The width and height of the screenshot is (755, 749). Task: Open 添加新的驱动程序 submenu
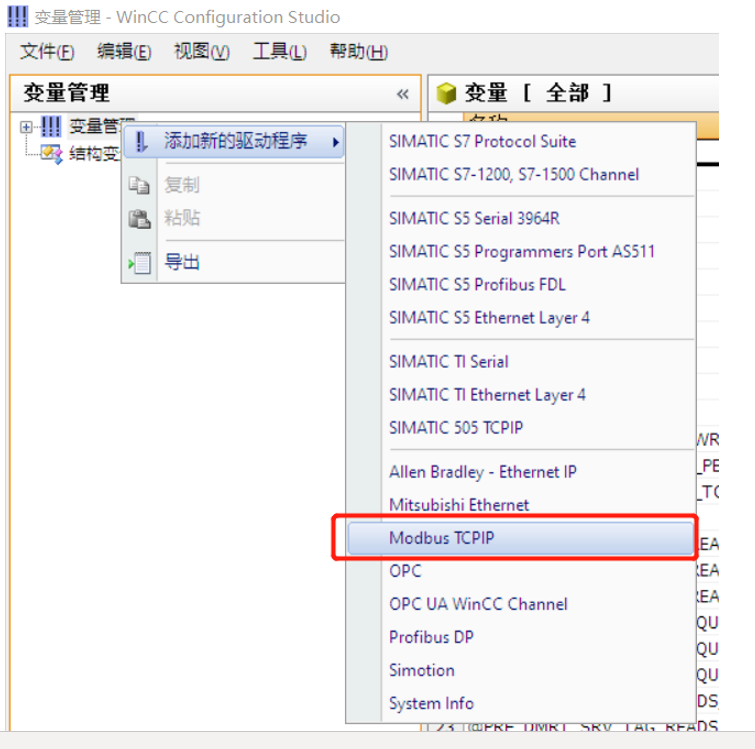point(234,142)
